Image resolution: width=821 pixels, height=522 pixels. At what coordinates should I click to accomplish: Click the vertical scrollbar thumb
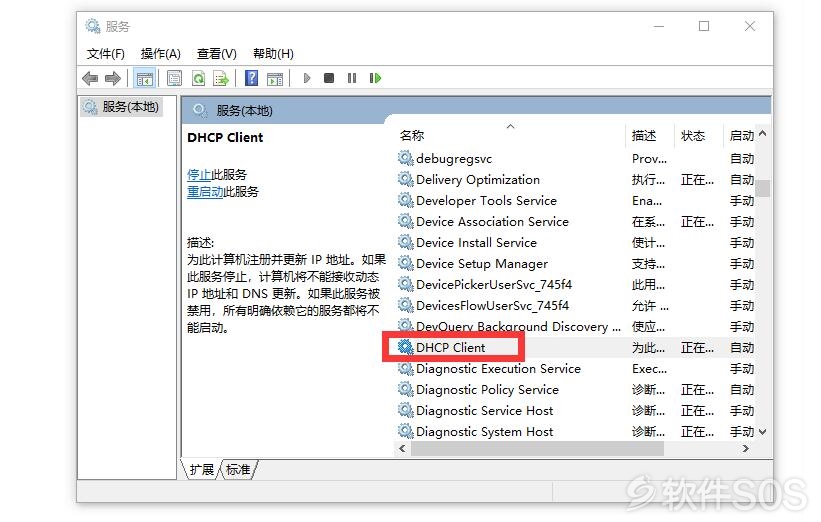tap(763, 188)
